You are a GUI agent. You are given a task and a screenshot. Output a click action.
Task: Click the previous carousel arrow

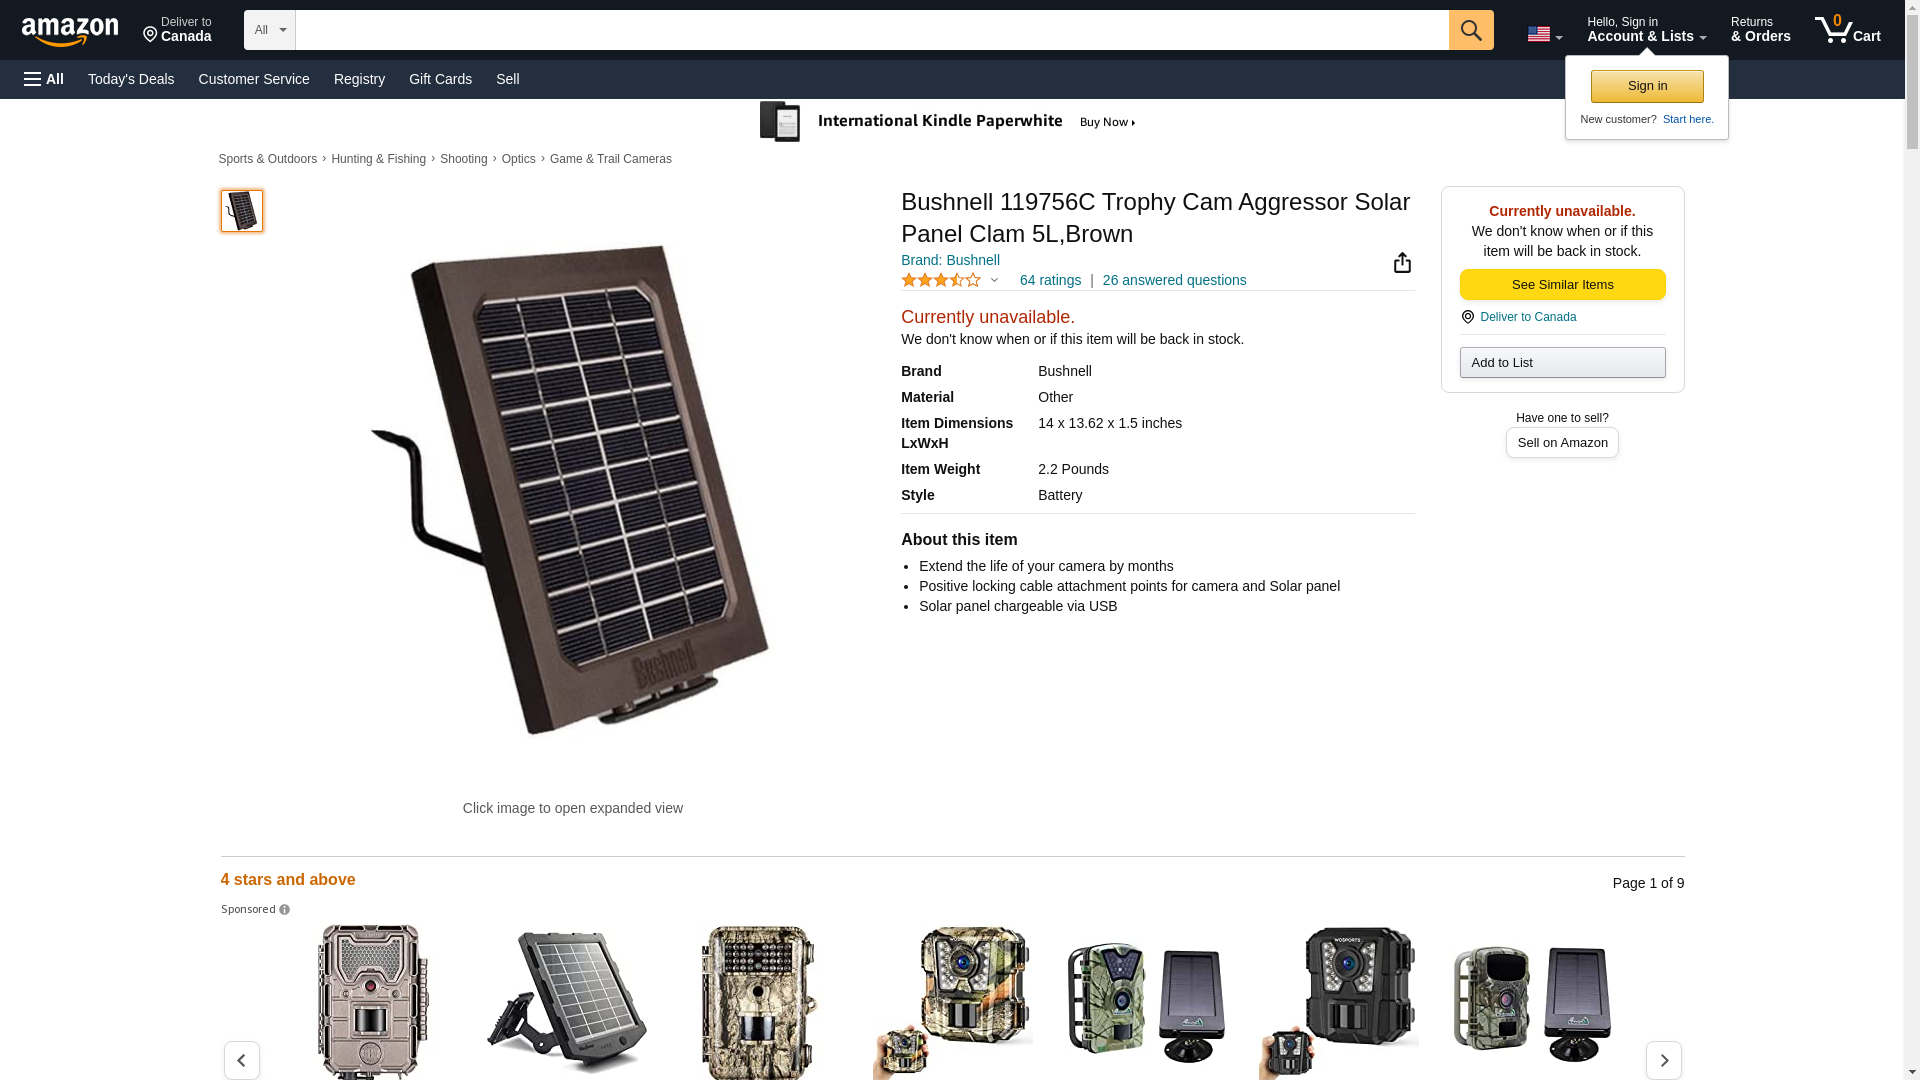[x=241, y=1060]
